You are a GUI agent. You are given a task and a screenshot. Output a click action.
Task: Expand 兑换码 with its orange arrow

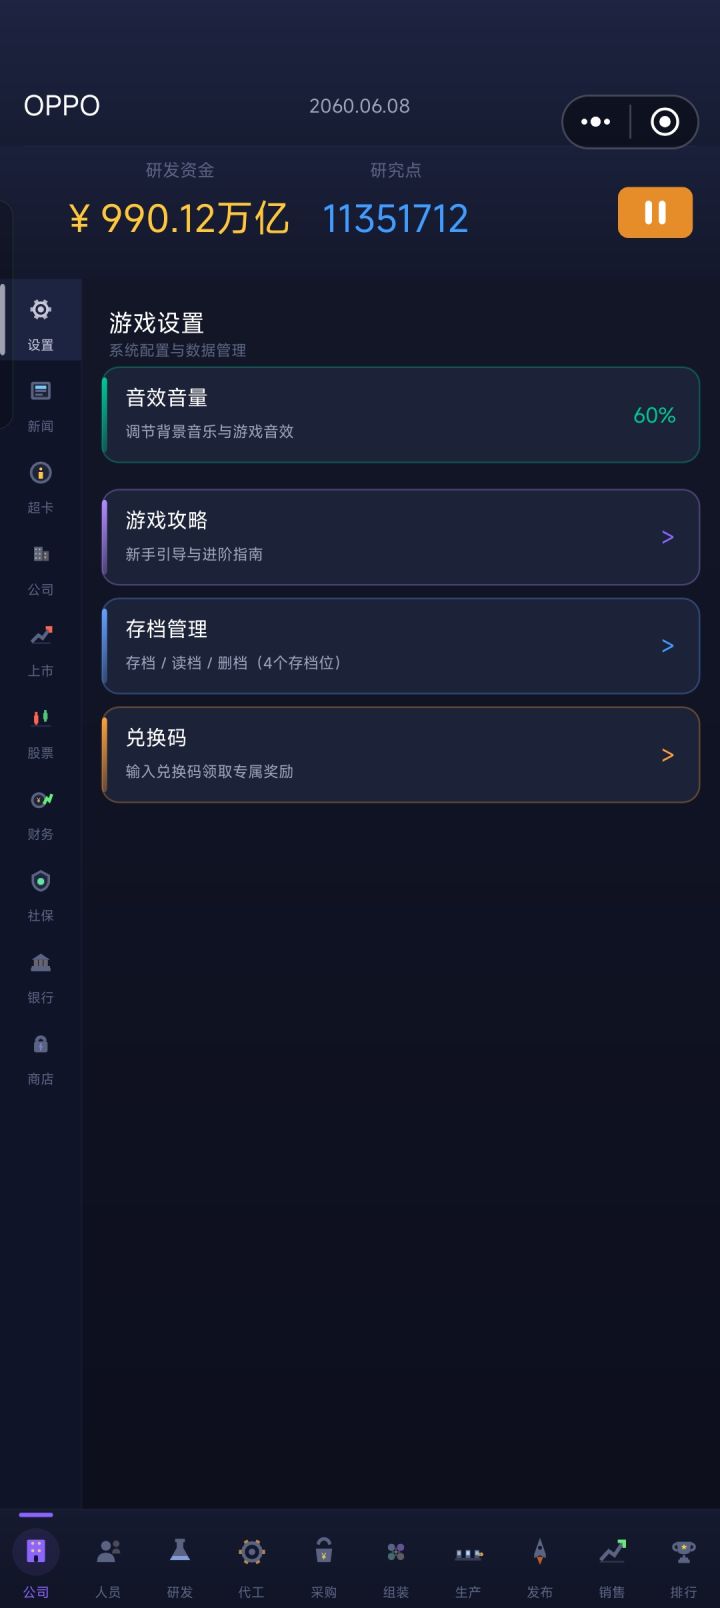tap(668, 755)
